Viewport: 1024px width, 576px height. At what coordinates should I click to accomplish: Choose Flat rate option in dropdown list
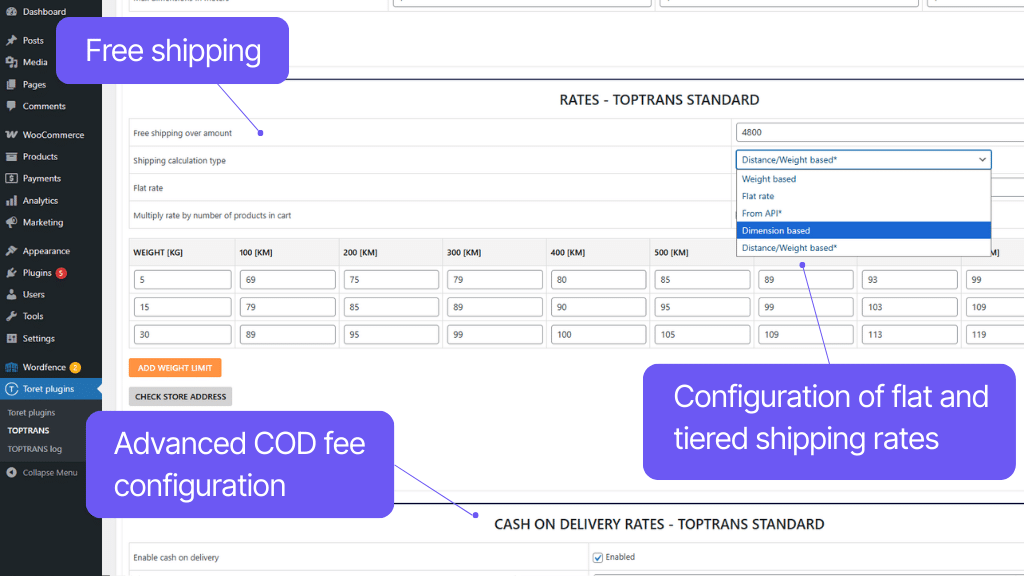coord(863,196)
